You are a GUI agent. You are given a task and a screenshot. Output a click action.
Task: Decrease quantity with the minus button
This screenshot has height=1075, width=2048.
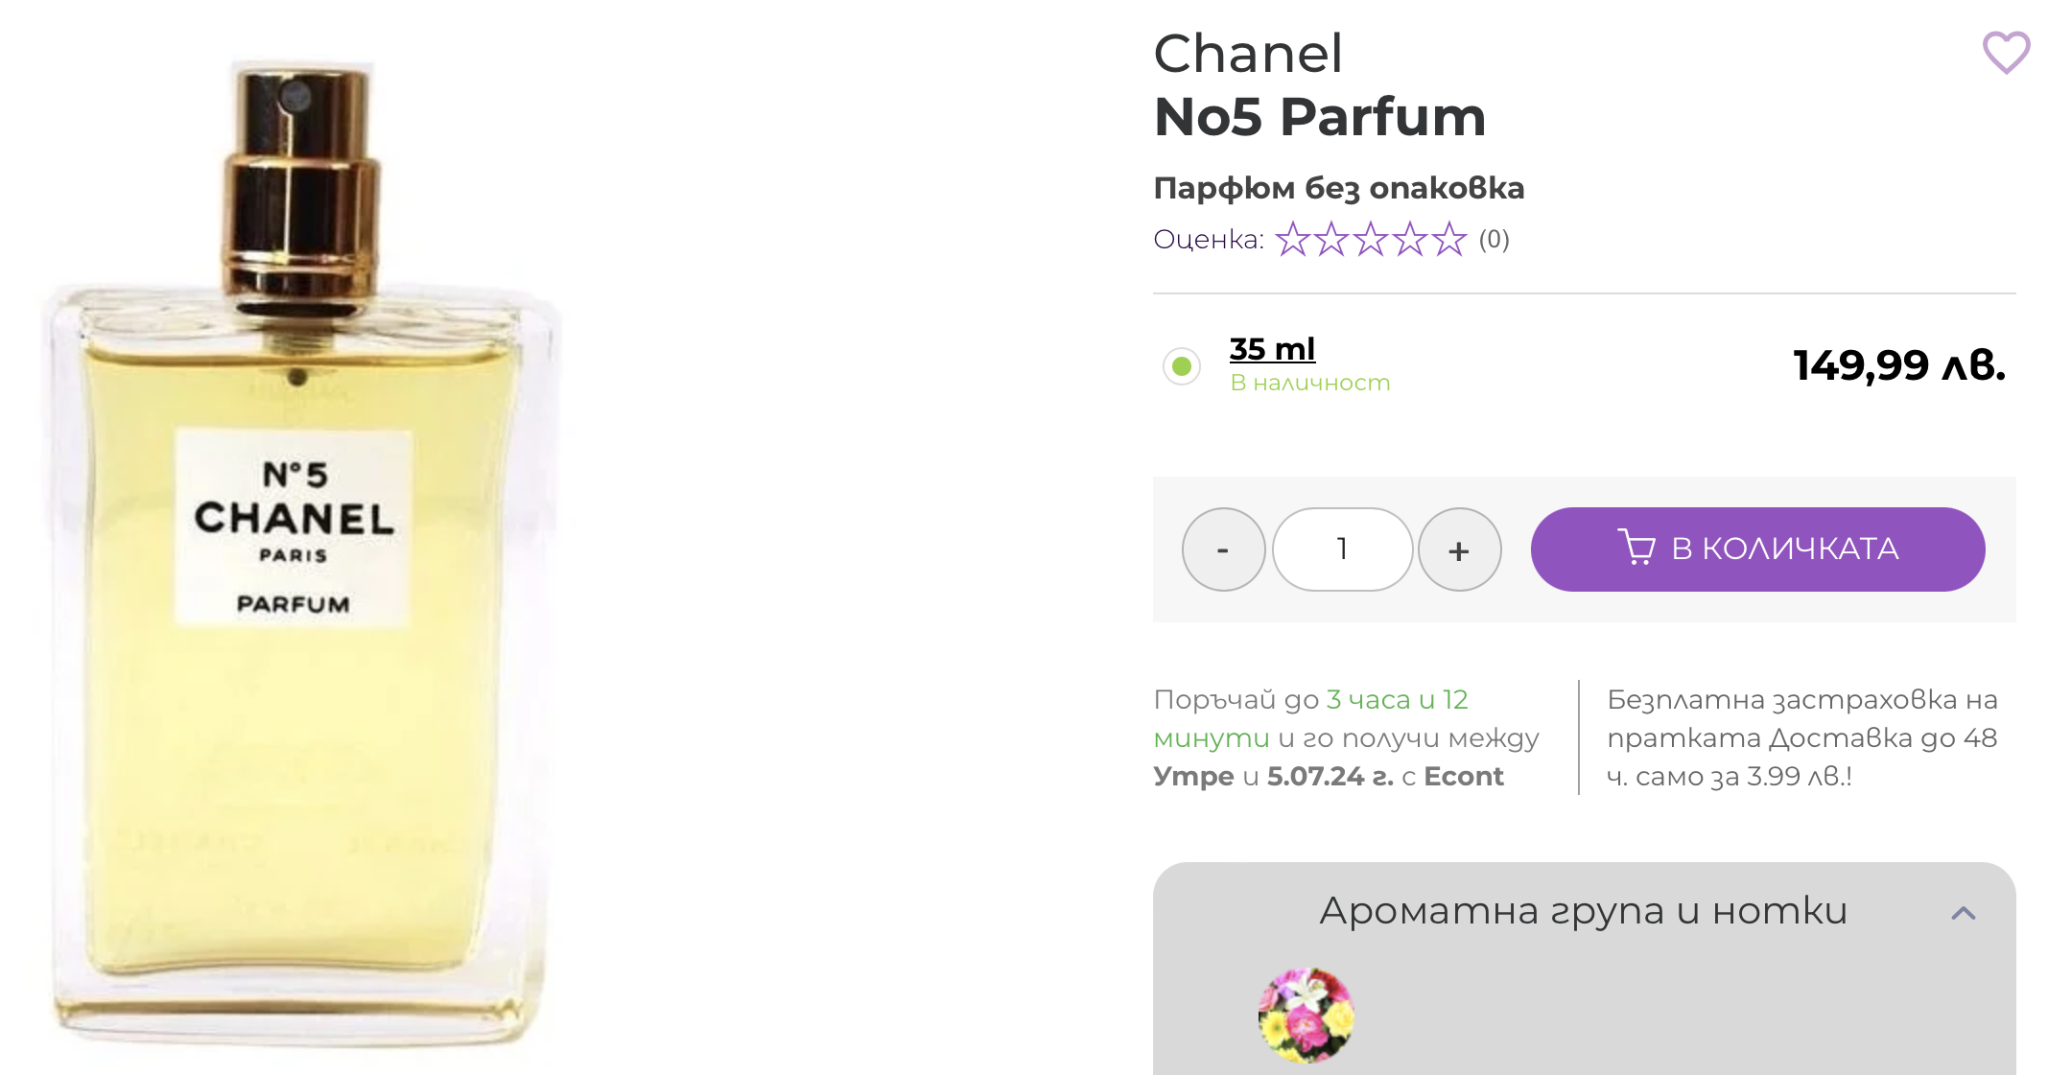[x=1223, y=549]
